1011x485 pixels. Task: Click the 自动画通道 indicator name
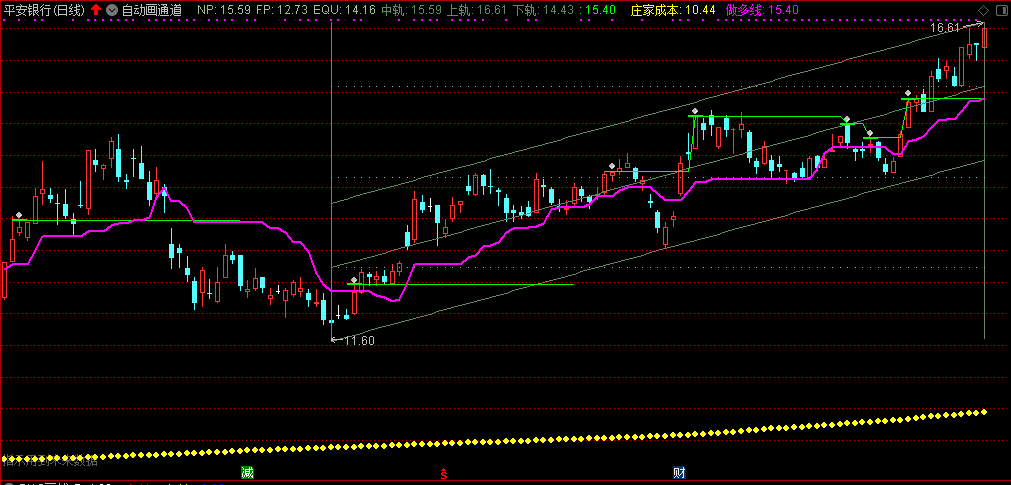(152, 10)
